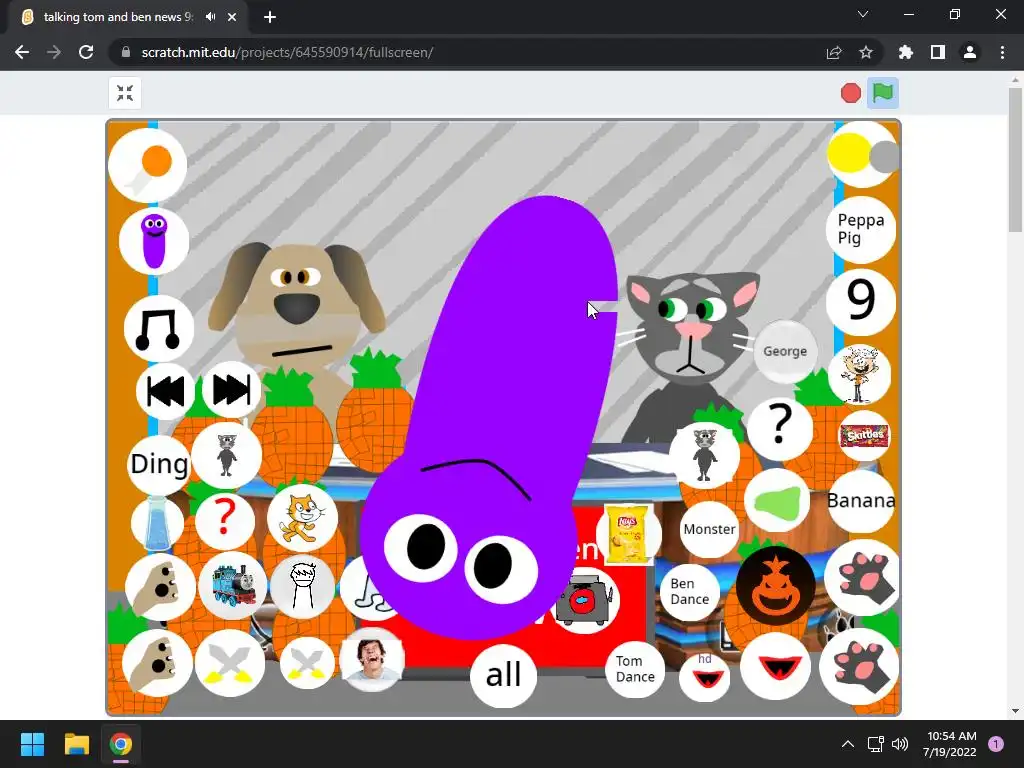Mute the tab via the speaker icon
Viewport: 1024px width, 768px height.
(x=210, y=17)
